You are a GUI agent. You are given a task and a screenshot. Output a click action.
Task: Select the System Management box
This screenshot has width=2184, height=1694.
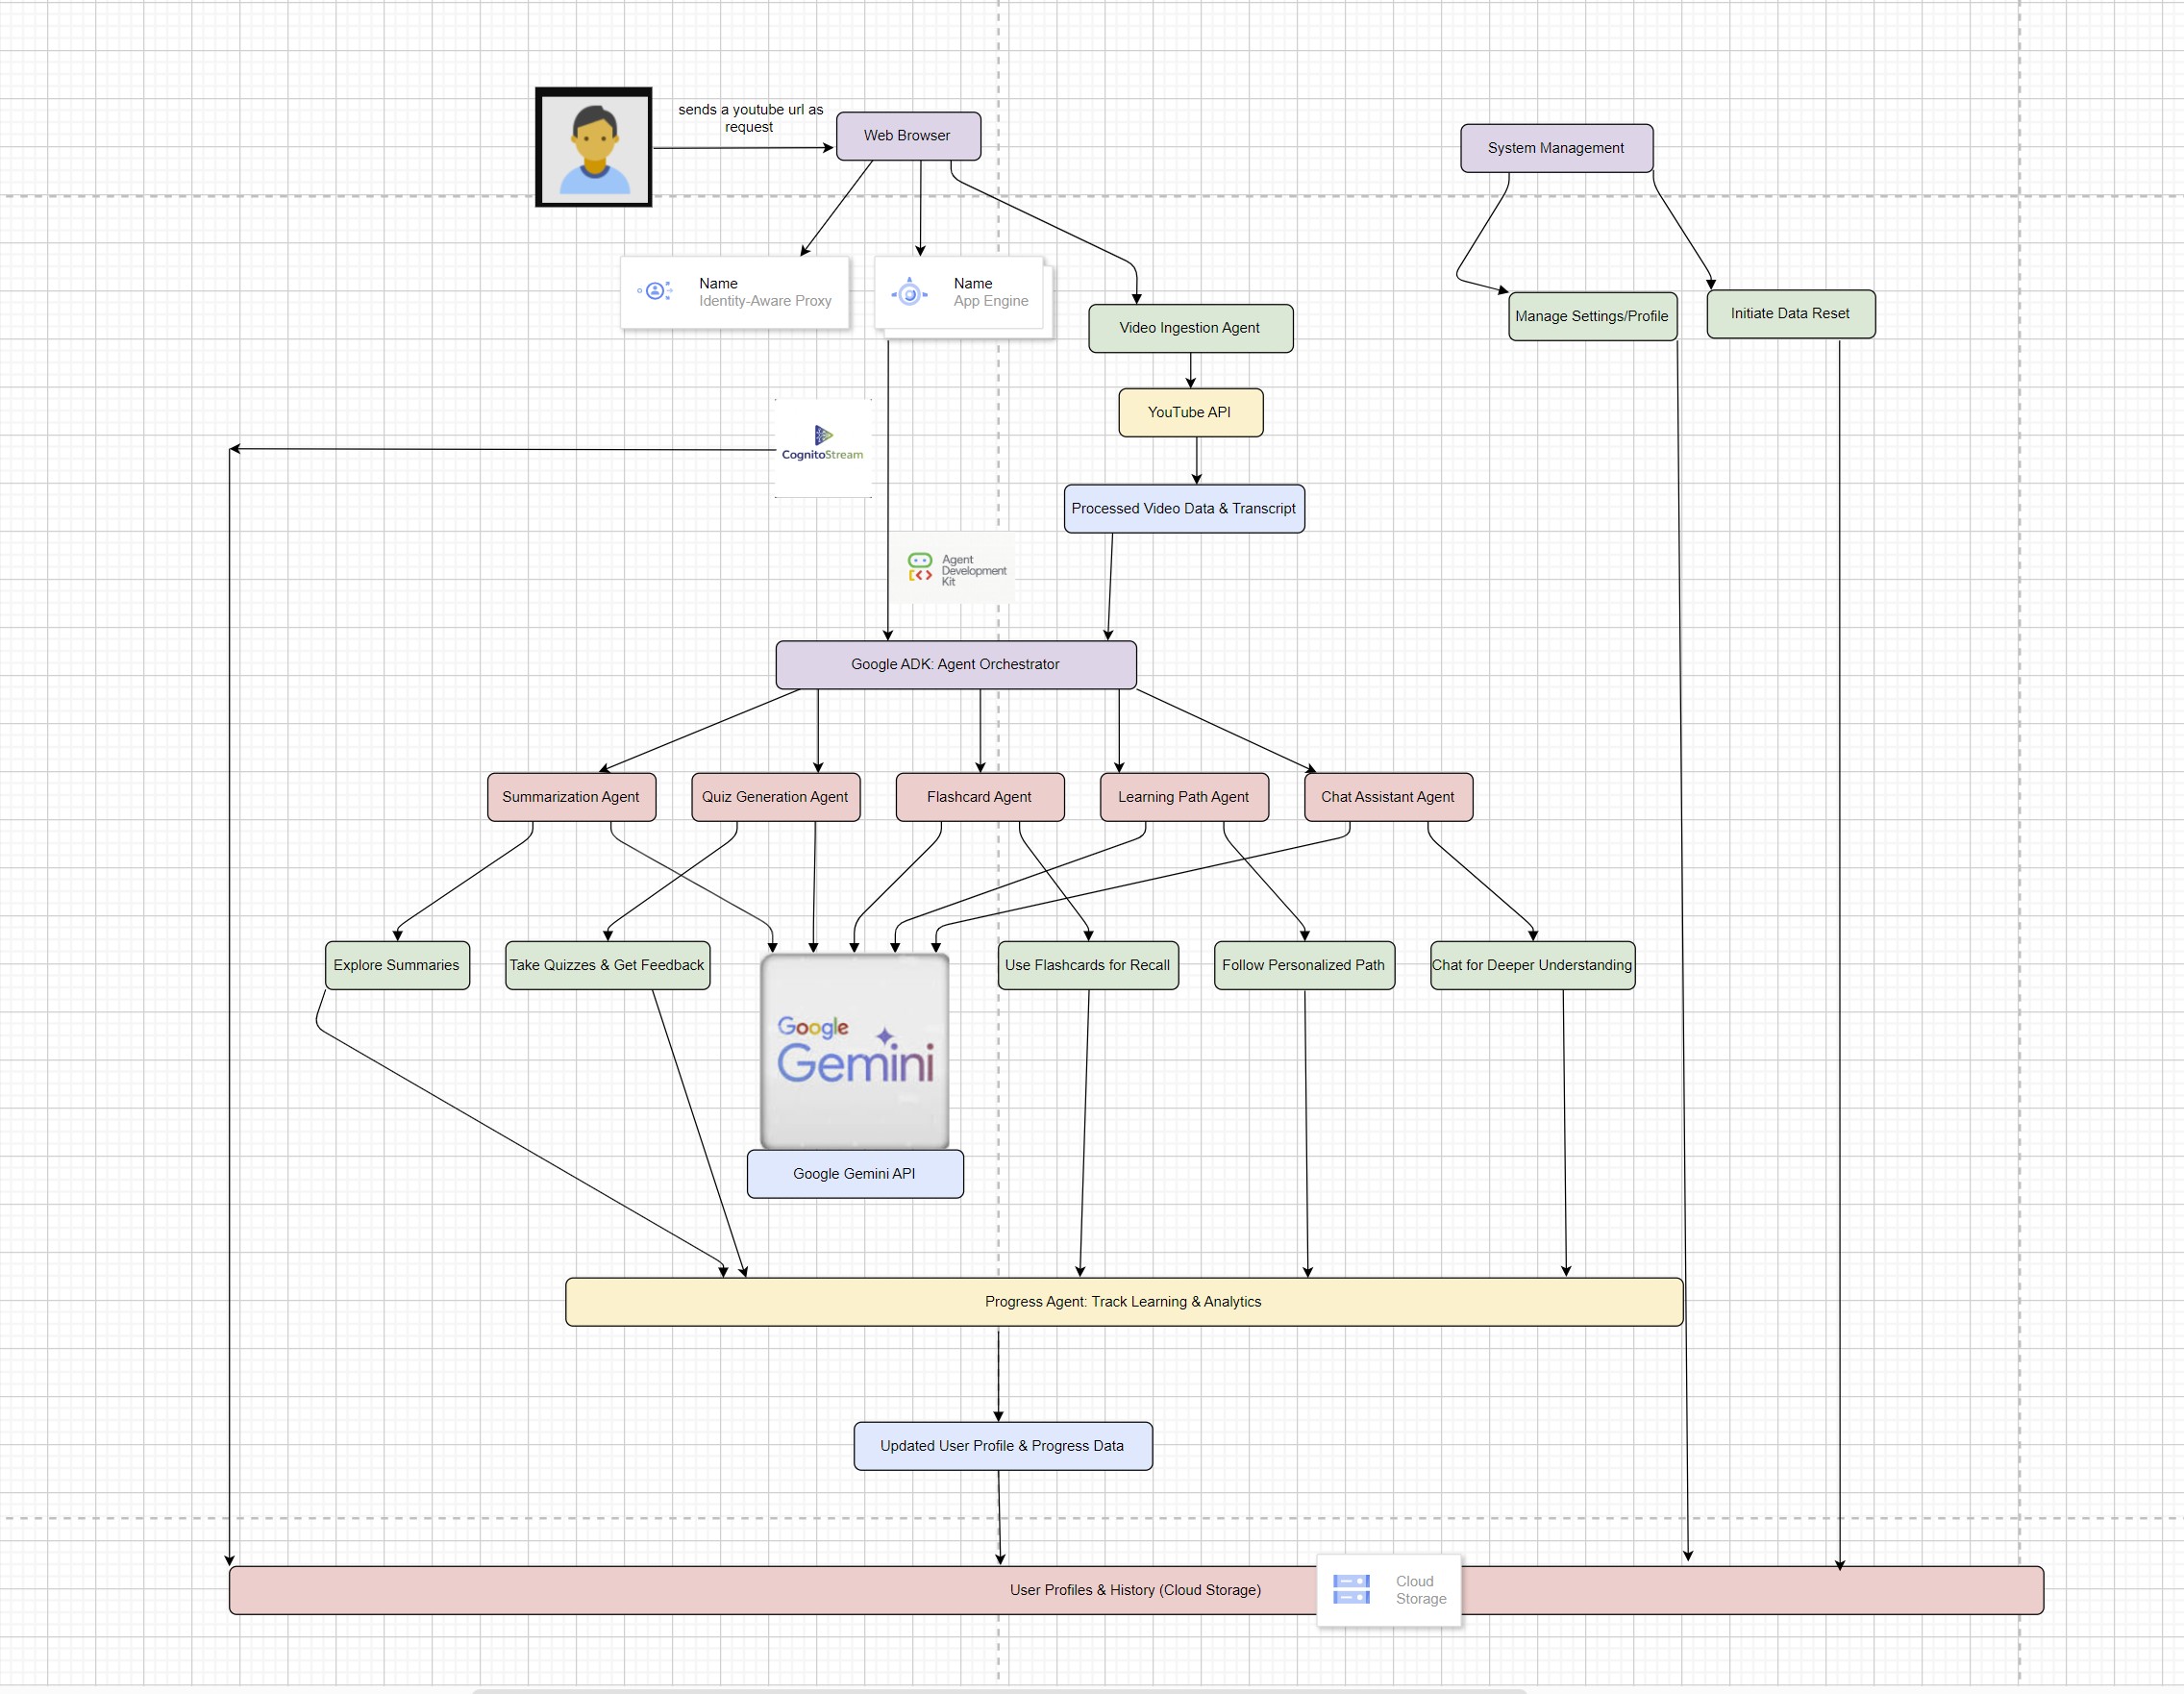1555,148
